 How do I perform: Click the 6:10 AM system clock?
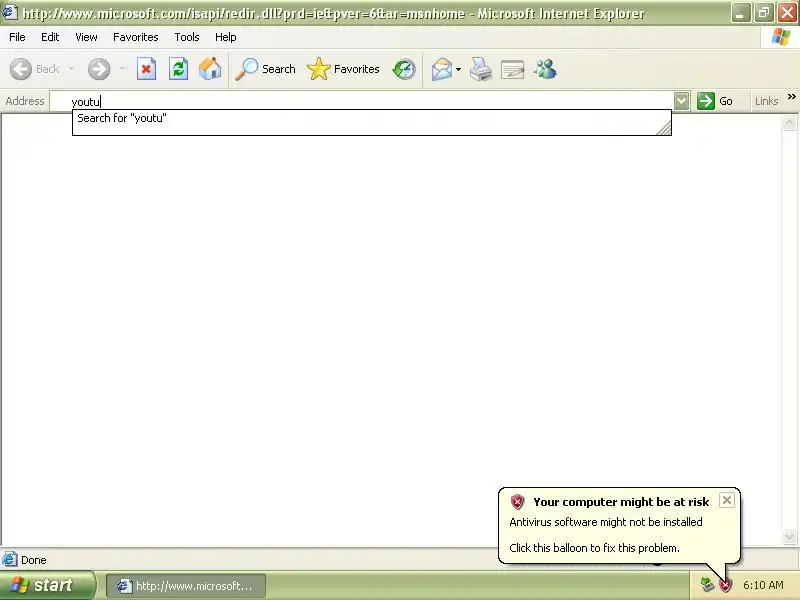(763, 585)
